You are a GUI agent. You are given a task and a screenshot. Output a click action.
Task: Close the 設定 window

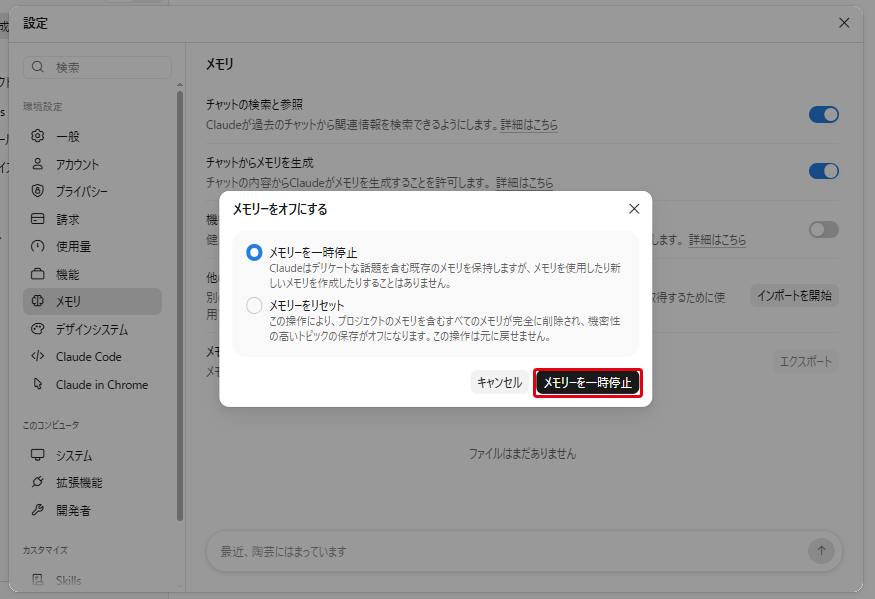coord(844,23)
